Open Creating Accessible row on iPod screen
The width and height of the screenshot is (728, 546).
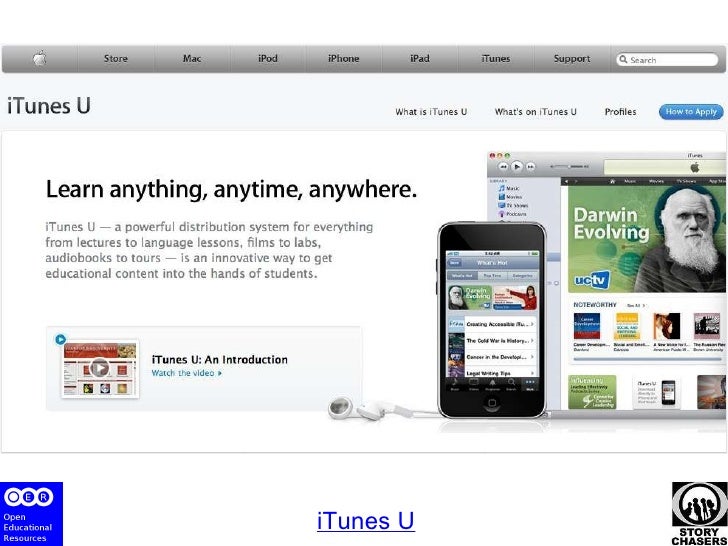click(x=493, y=324)
